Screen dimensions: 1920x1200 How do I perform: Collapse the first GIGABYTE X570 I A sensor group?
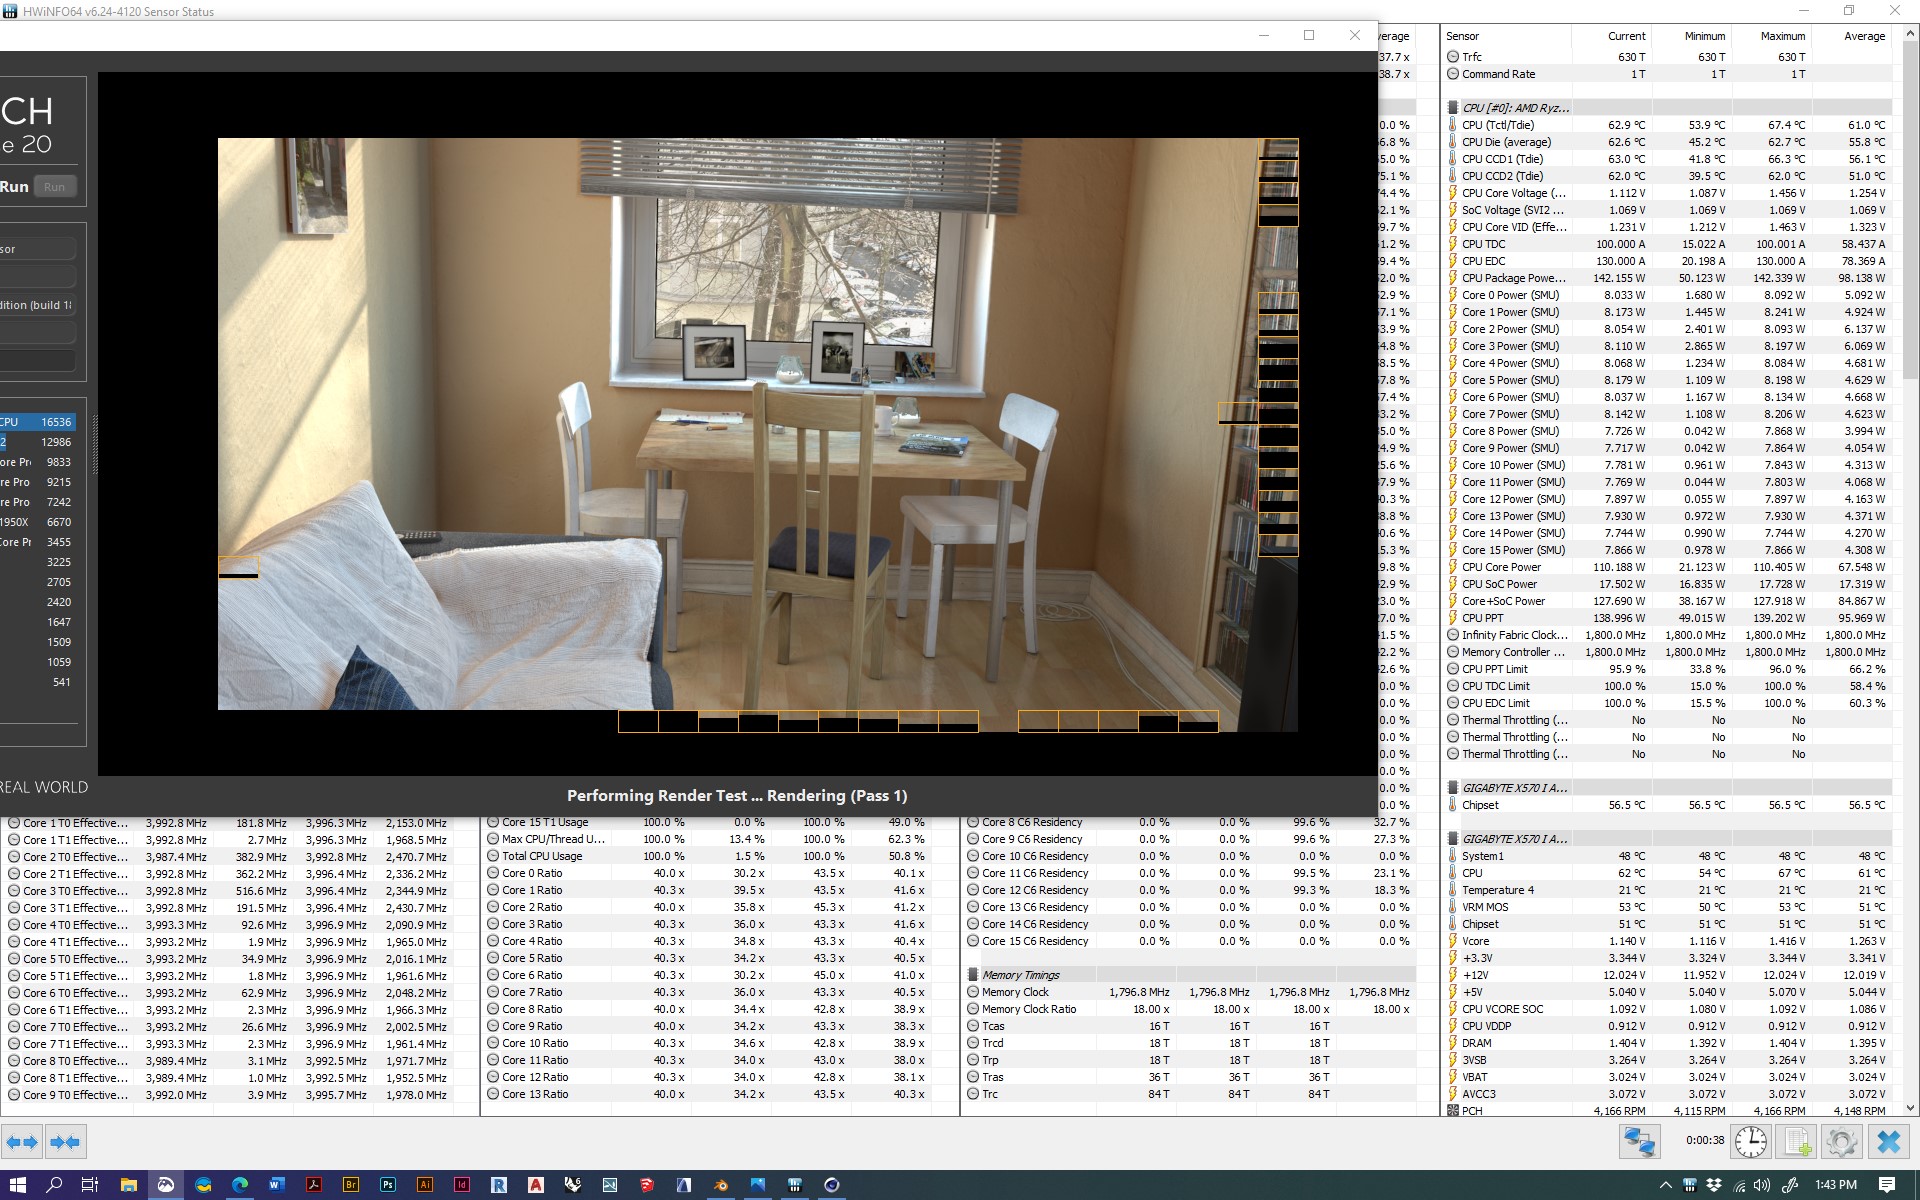[1514, 788]
